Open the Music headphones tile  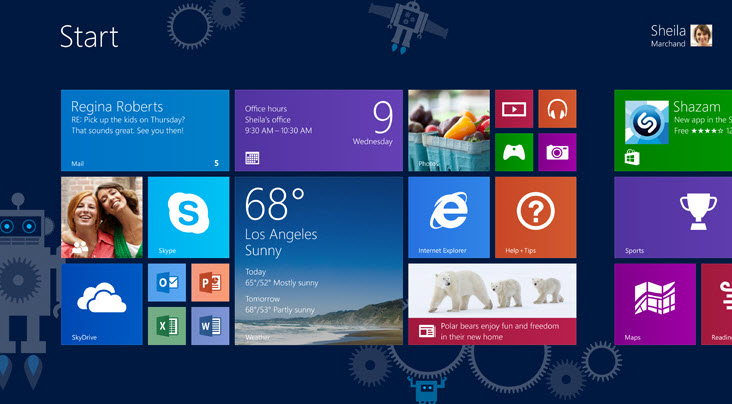point(557,109)
